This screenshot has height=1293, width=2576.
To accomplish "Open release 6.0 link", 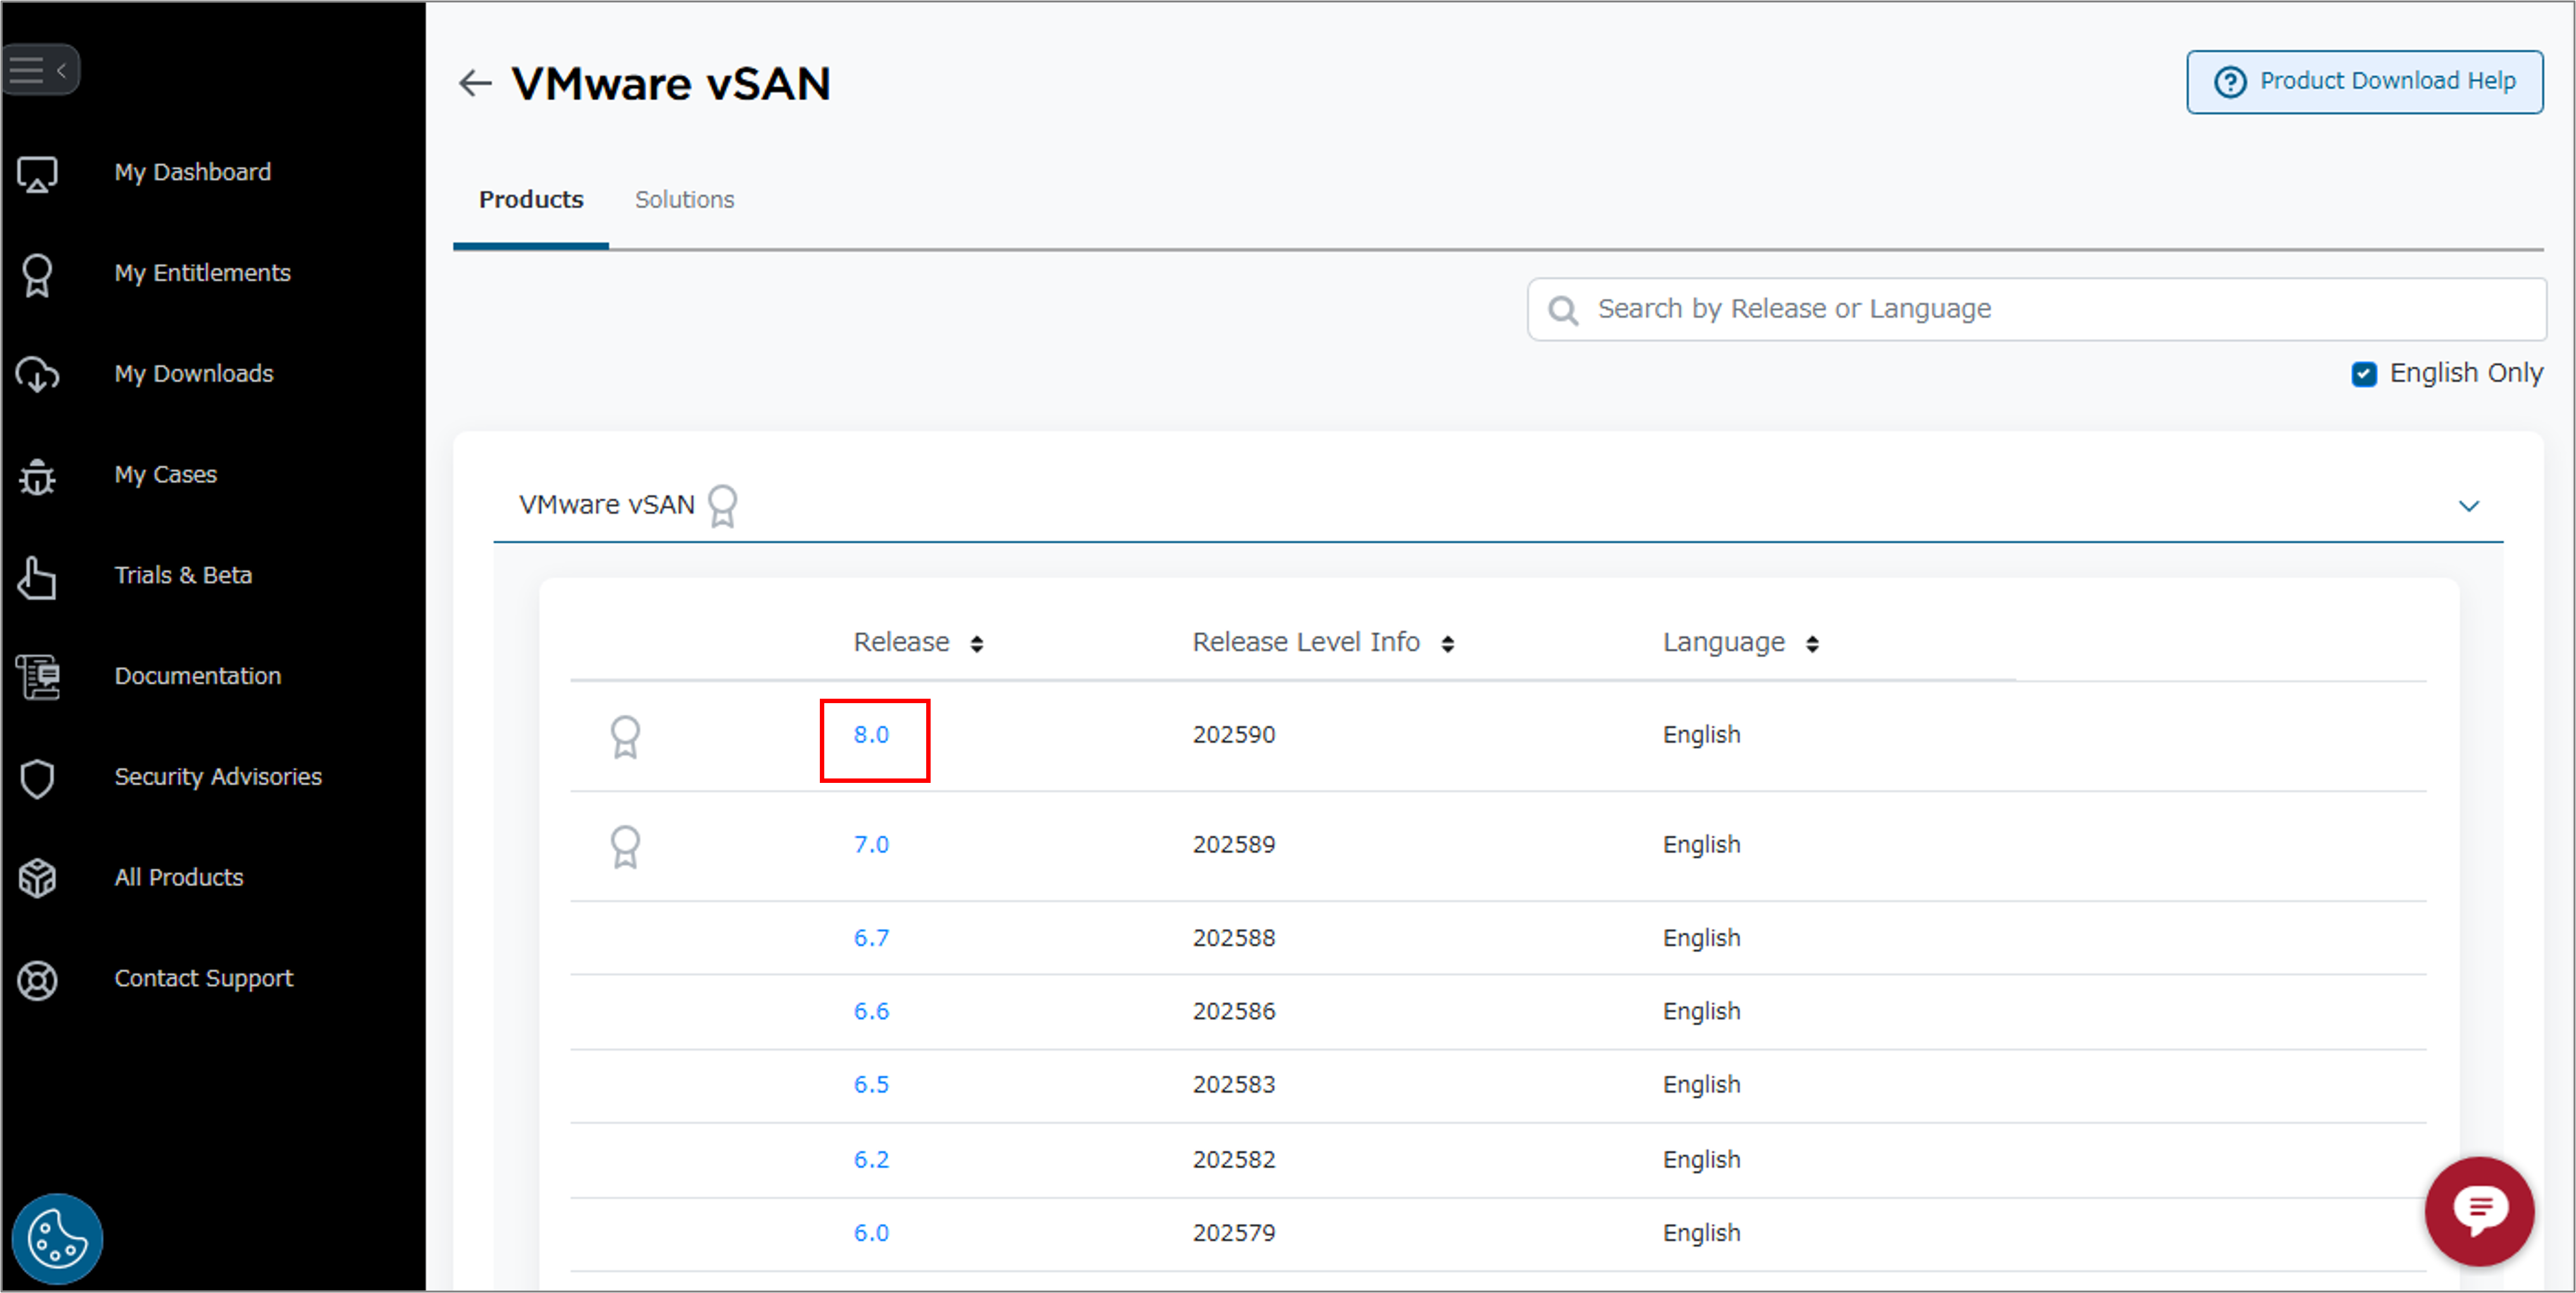I will 871,1233.
